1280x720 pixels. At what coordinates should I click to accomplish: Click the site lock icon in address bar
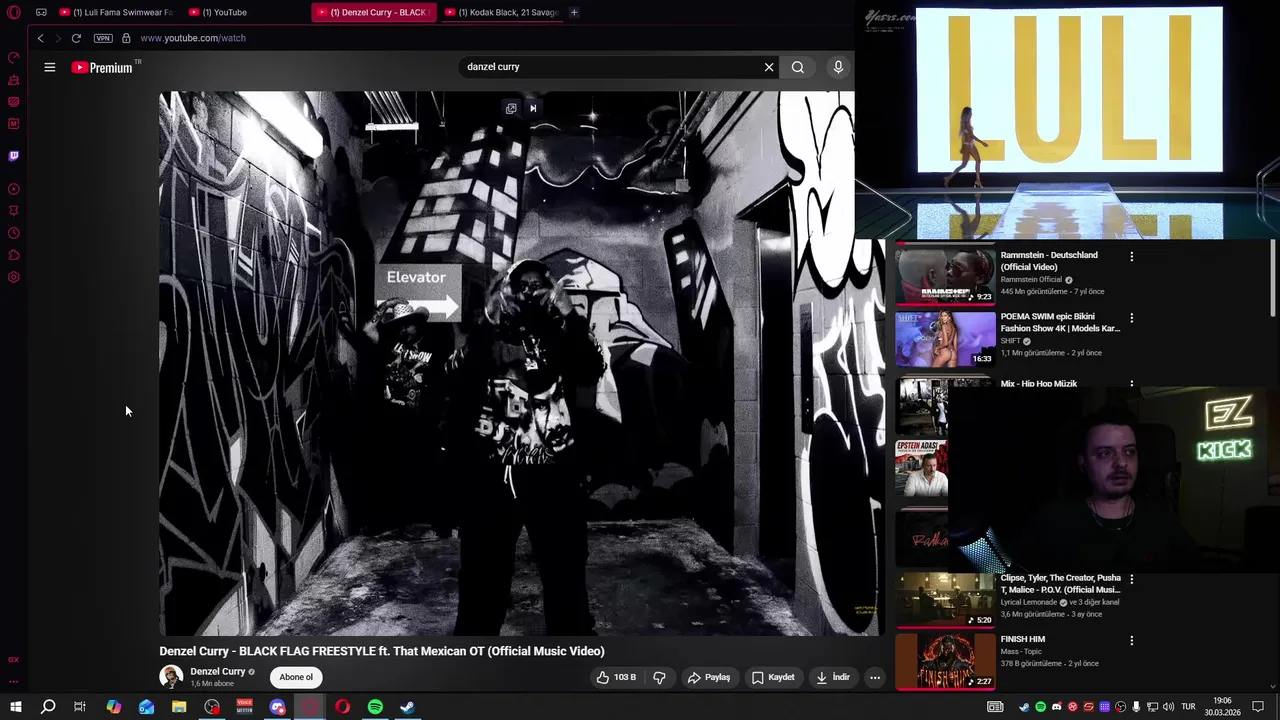click(126, 38)
